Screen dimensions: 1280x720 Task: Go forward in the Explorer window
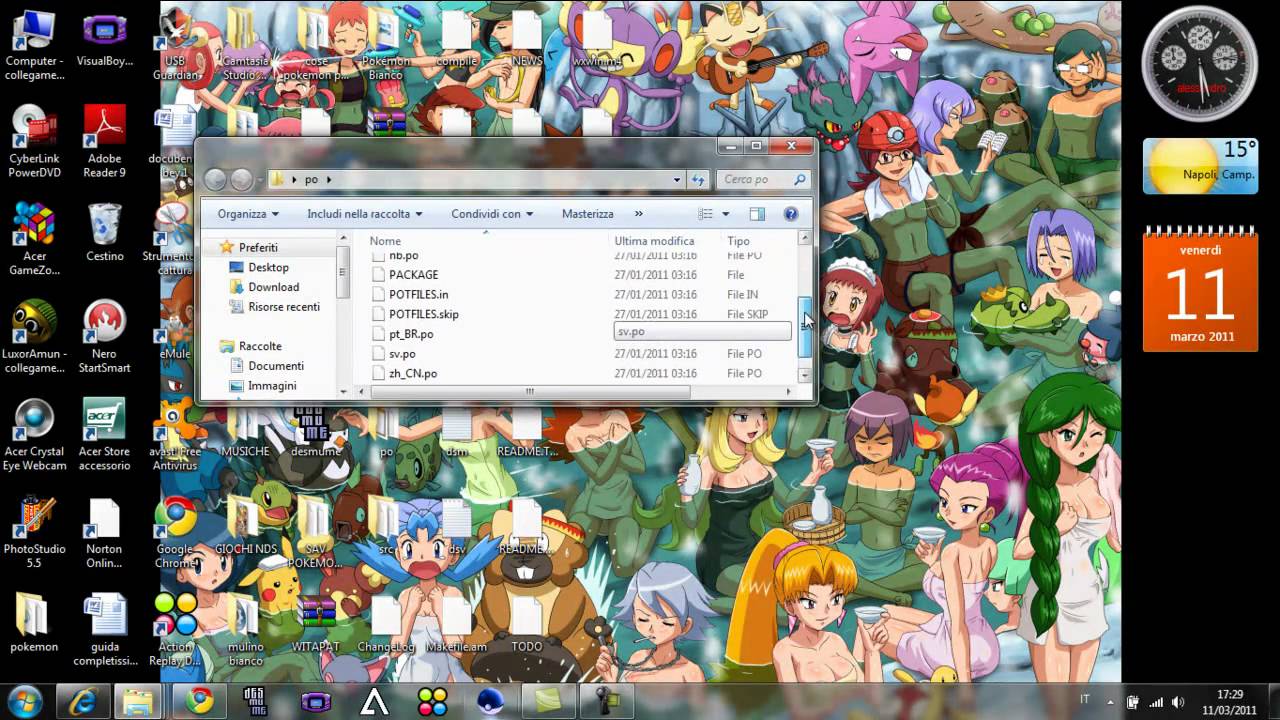pos(241,180)
